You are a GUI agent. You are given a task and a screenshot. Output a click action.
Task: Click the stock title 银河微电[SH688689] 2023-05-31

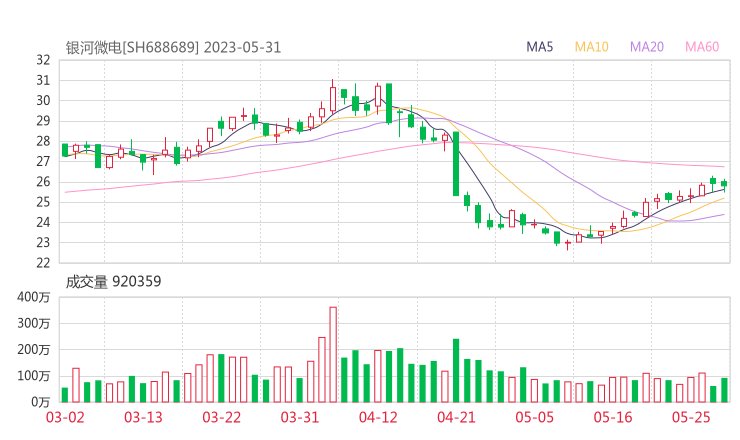coord(173,48)
